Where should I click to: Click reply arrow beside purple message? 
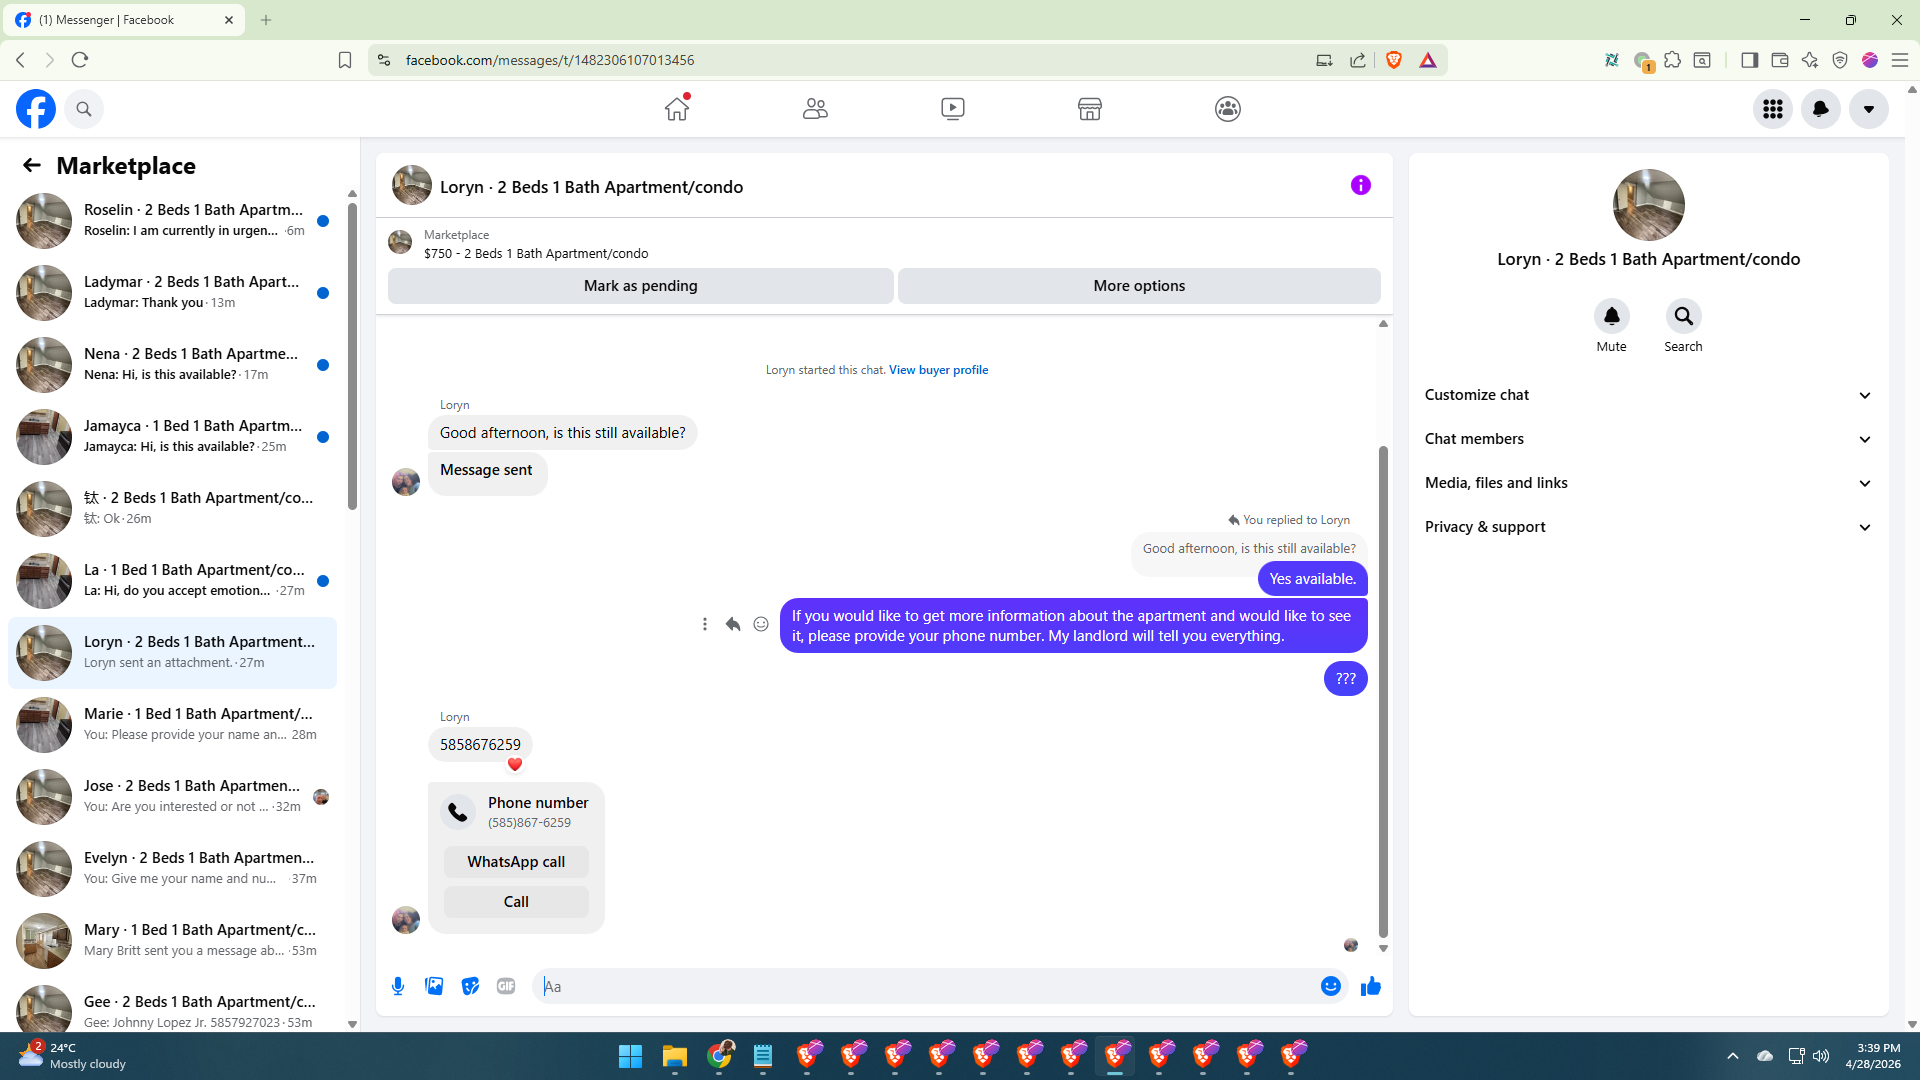coord(733,624)
